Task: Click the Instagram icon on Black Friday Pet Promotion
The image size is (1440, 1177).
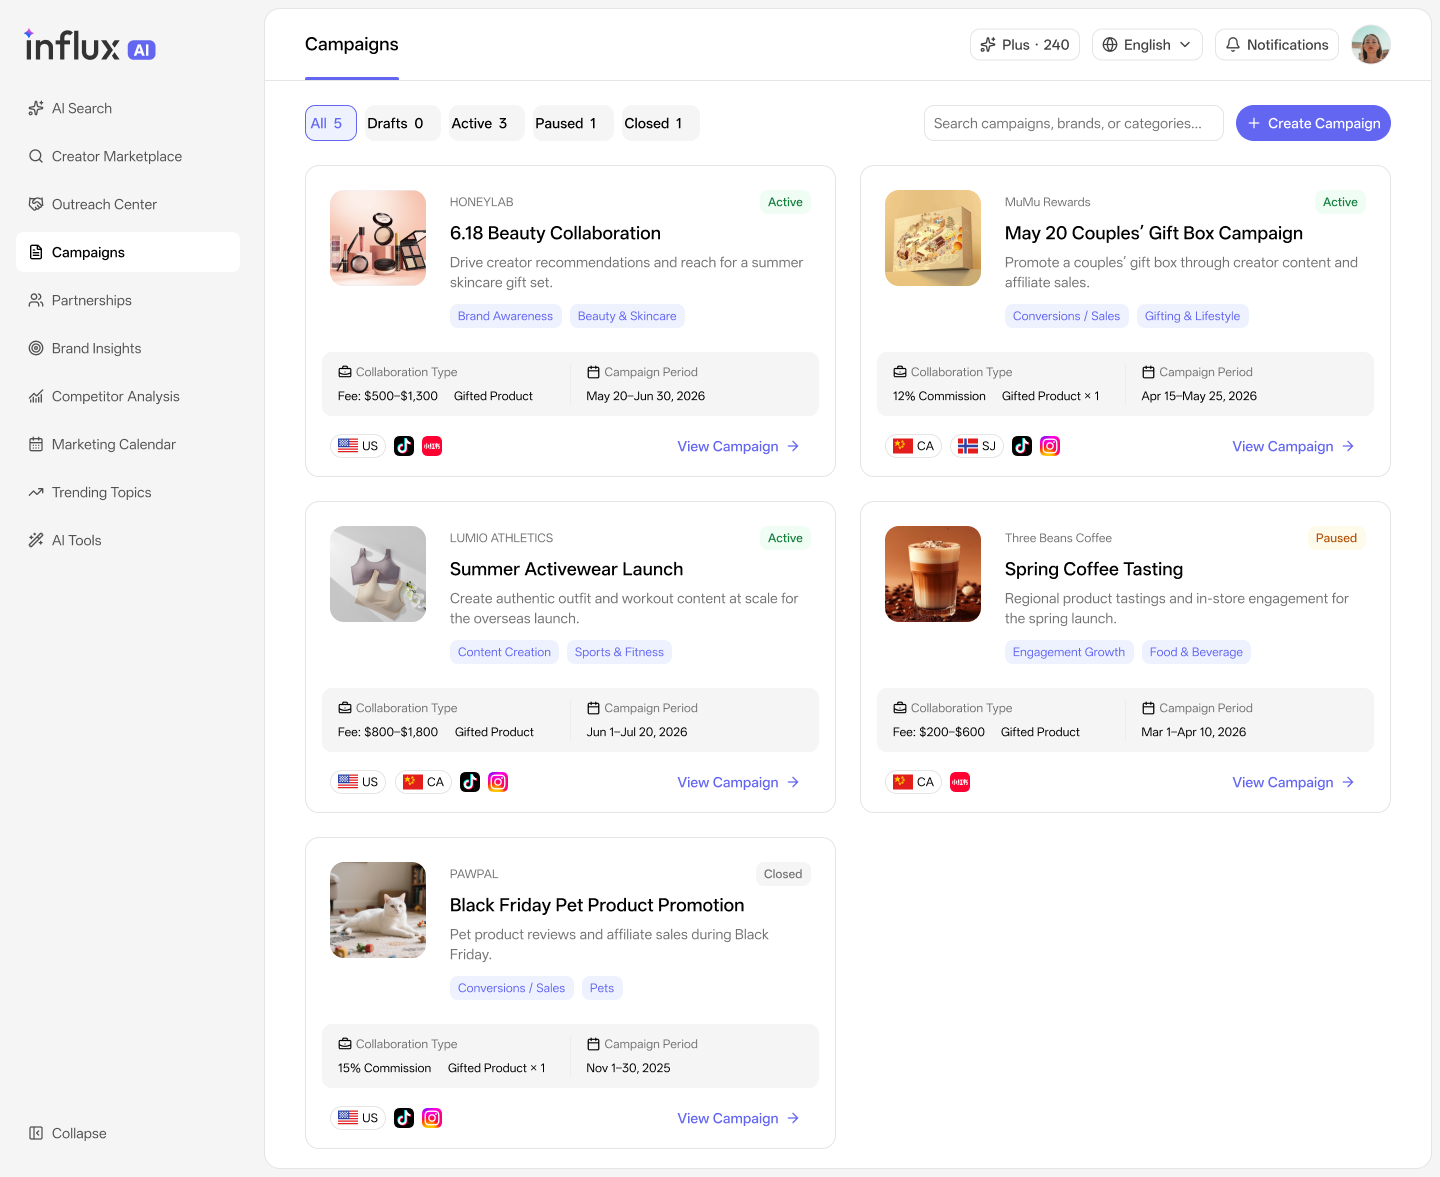Action: 432,1118
